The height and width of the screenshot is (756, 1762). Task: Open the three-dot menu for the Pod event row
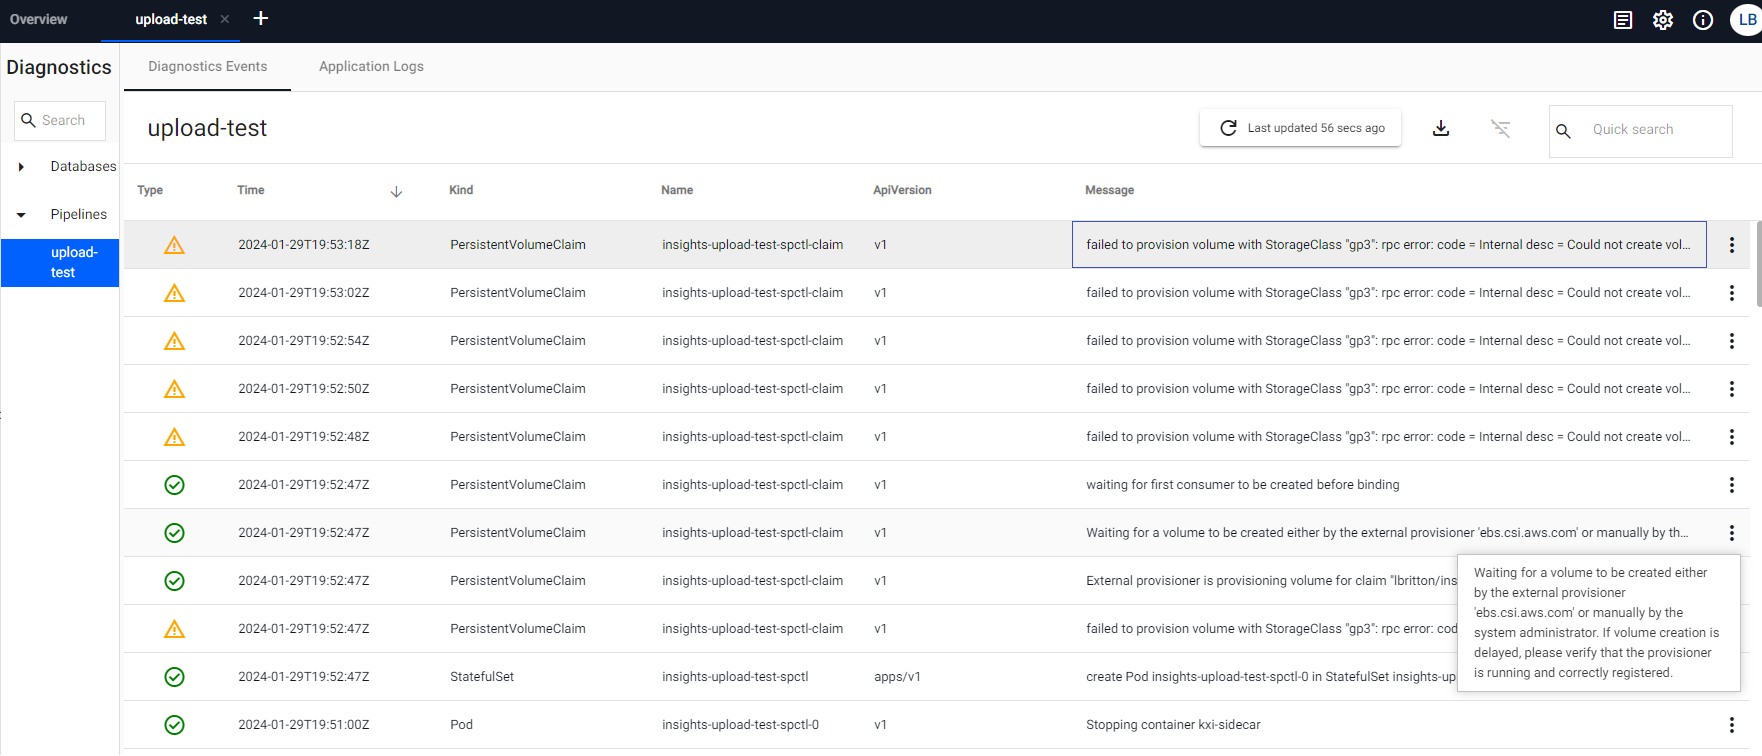[x=1732, y=725]
